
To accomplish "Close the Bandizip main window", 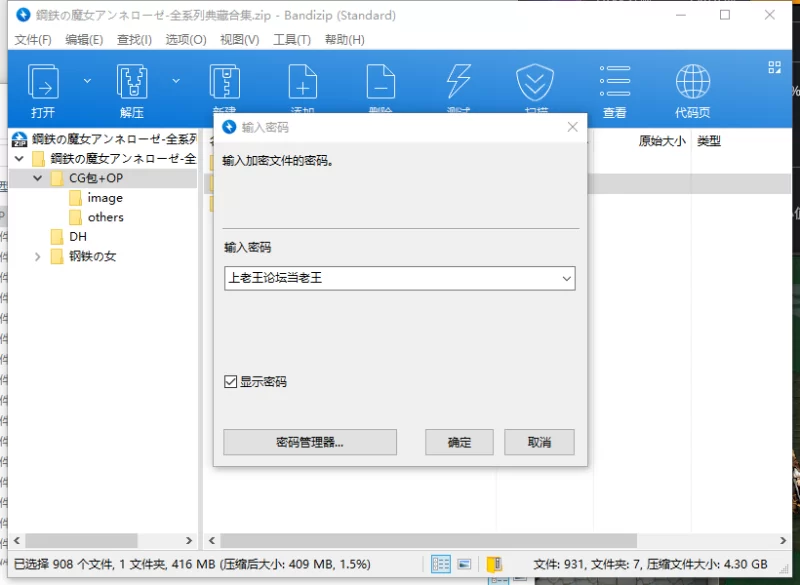I will [x=770, y=15].
